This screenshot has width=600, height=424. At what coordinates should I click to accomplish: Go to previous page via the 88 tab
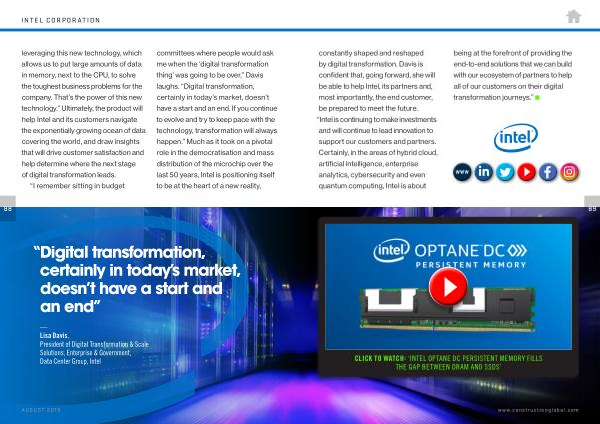8,209
